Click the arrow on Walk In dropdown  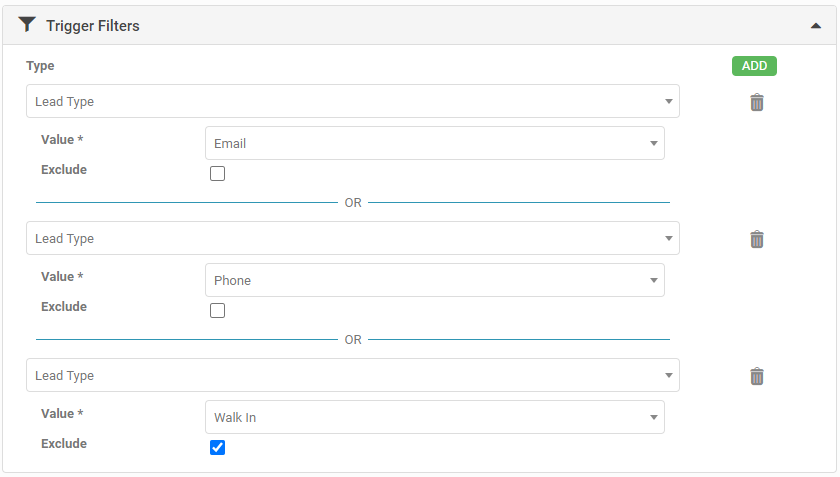click(x=653, y=417)
